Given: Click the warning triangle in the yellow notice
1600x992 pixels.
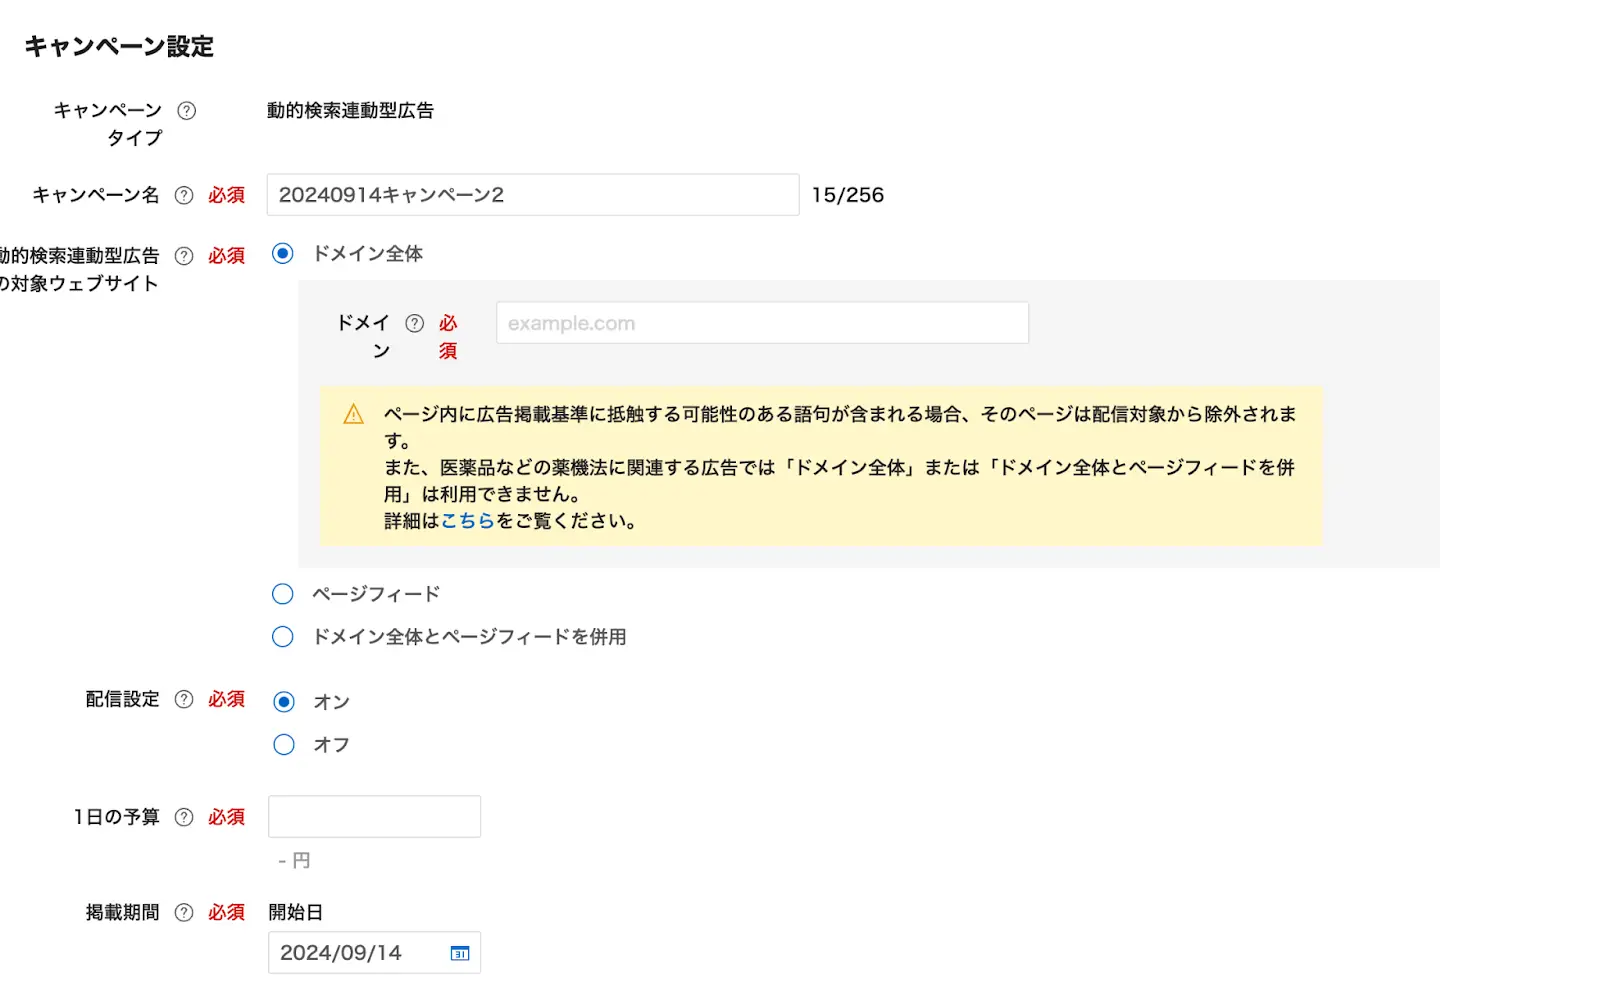Looking at the screenshot, I should [x=352, y=412].
